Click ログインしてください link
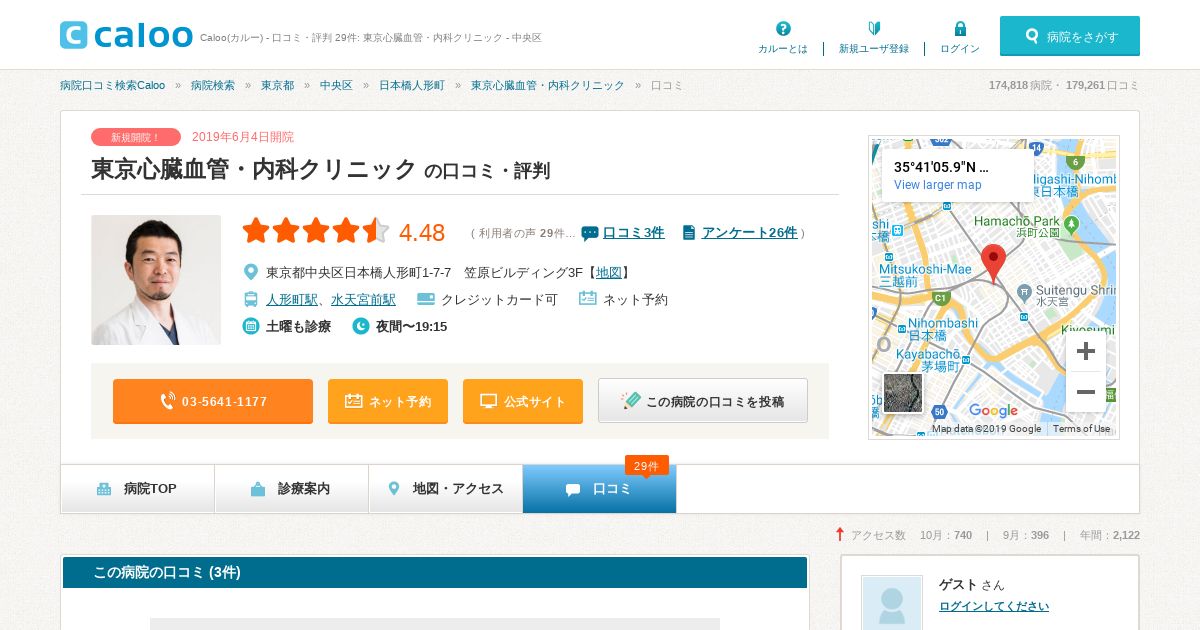The image size is (1200, 630). coord(994,606)
